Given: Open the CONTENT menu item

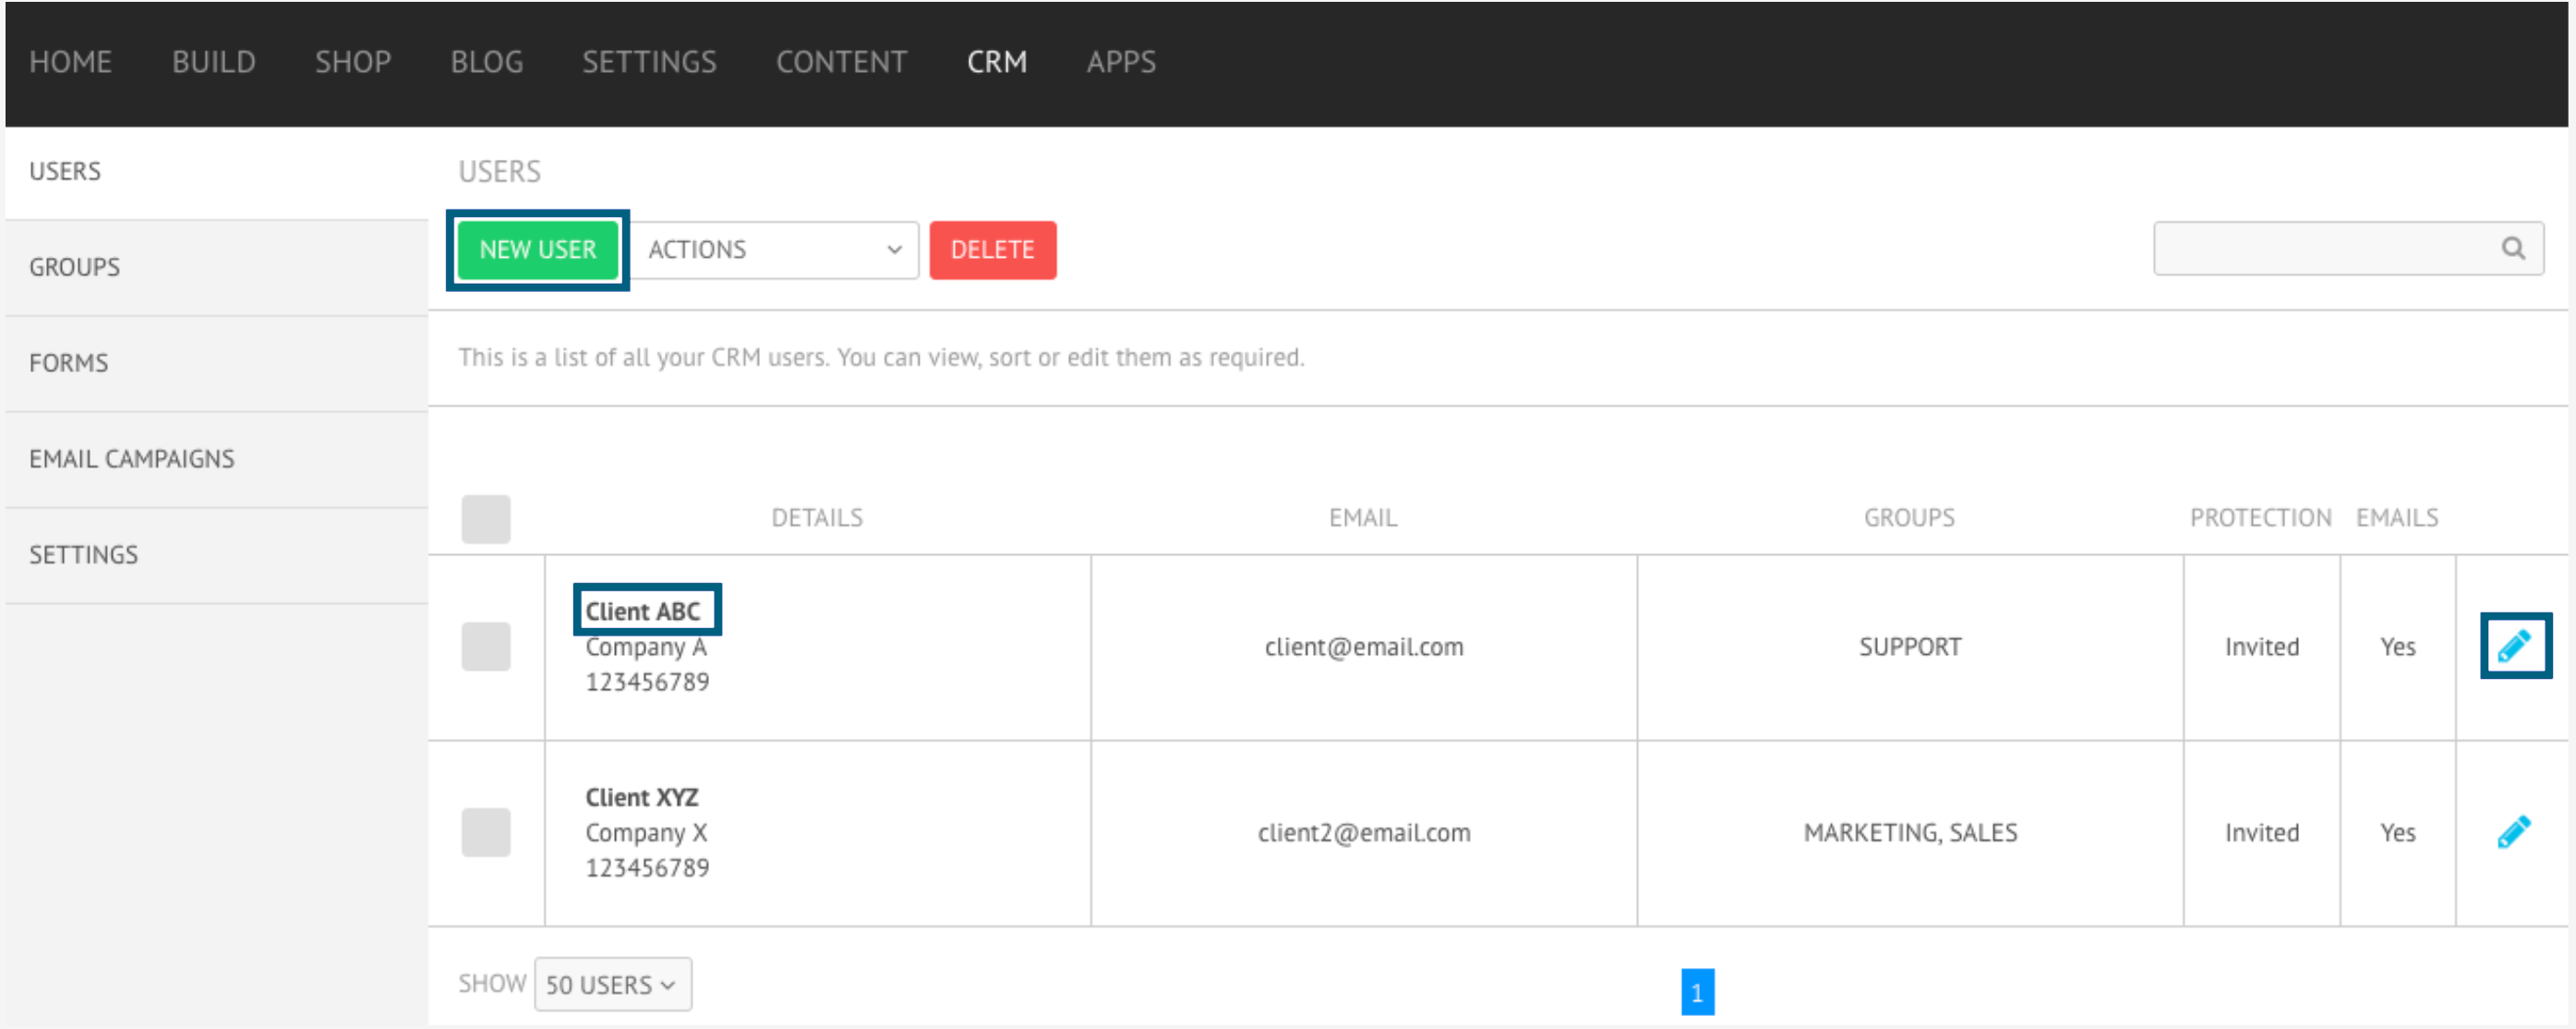Looking at the screenshot, I should tap(842, 62).
